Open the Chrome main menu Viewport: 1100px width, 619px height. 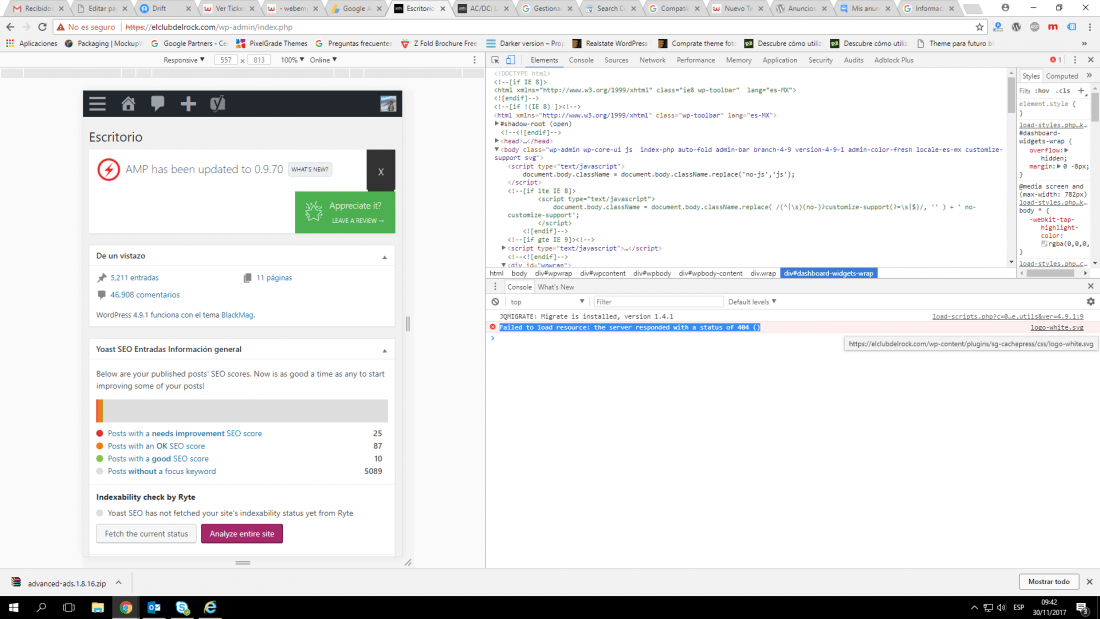(1089, 27)
